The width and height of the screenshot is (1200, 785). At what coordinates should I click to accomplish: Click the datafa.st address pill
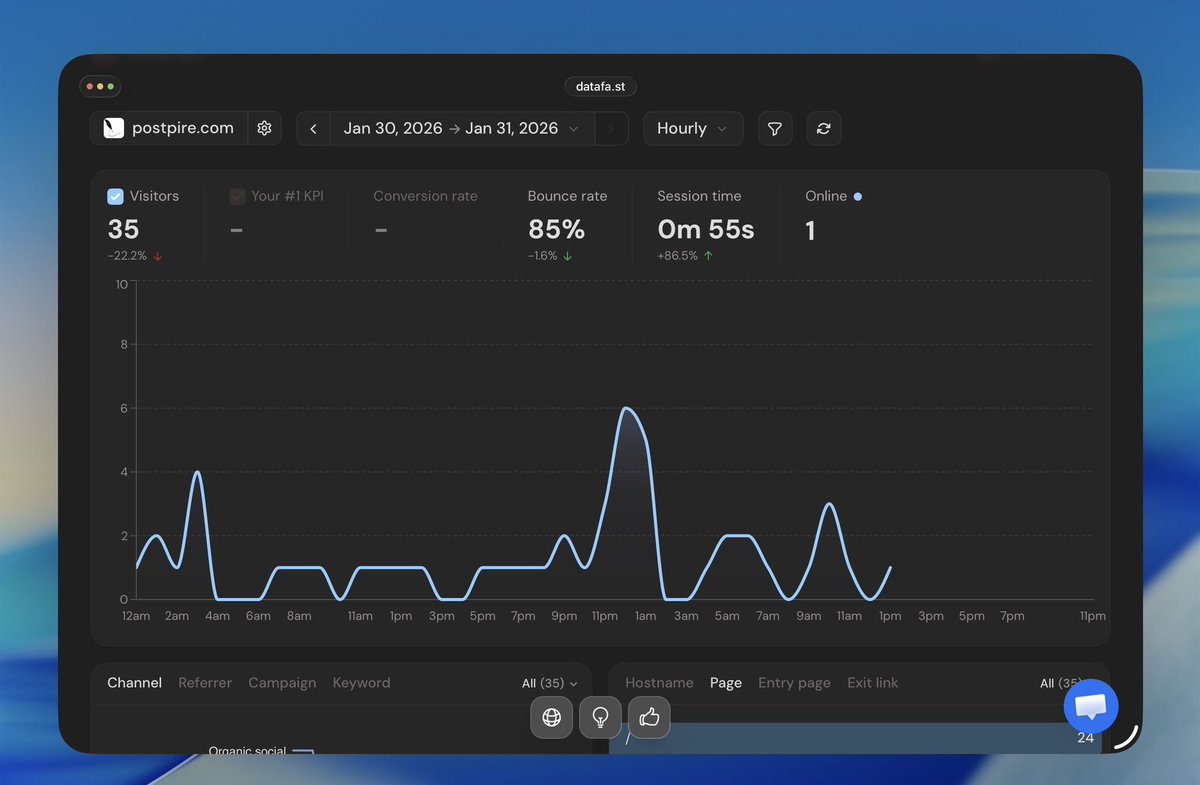(600, 87)
